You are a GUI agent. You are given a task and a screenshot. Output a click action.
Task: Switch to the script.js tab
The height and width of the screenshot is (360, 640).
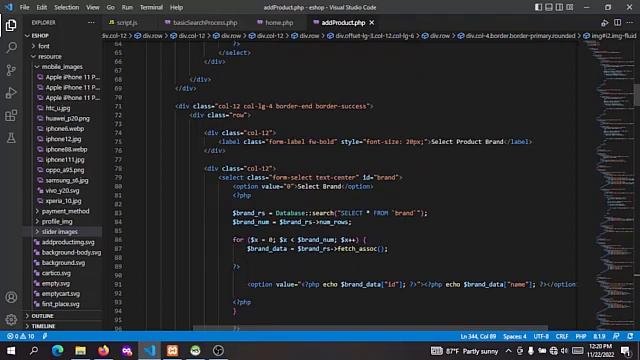point(127,22)
